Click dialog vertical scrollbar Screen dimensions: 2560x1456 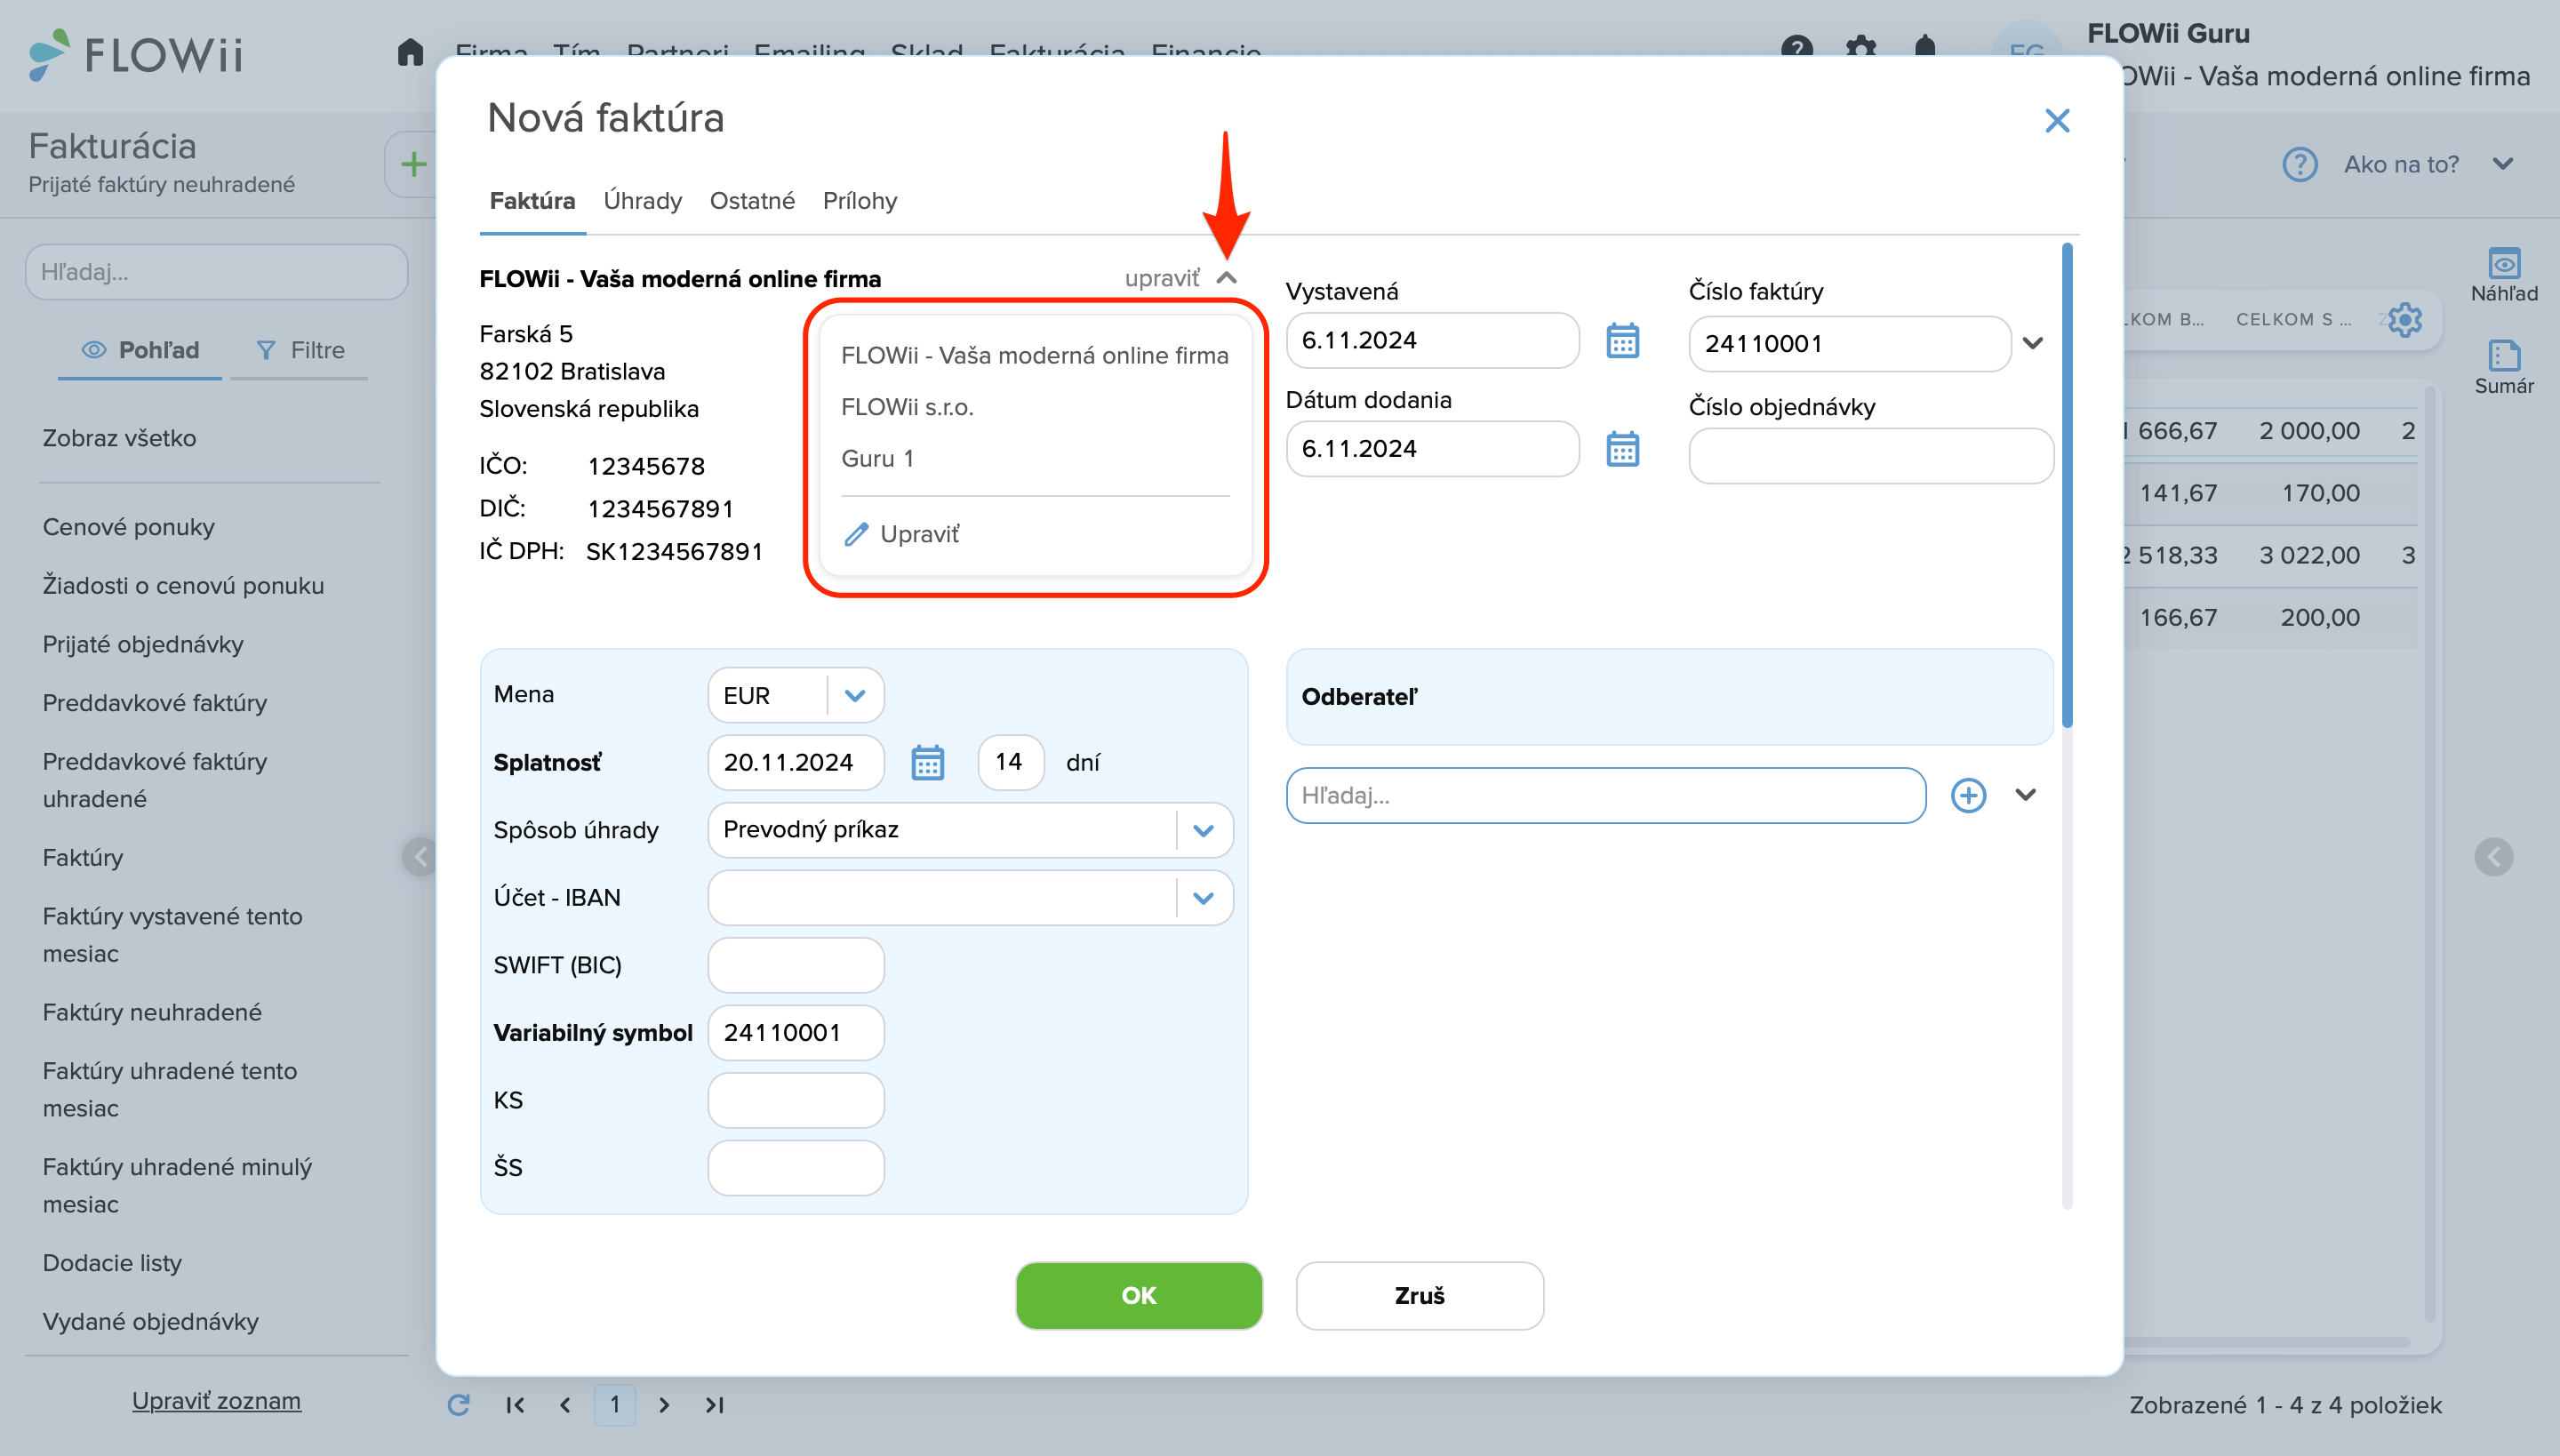point(2067,486)
